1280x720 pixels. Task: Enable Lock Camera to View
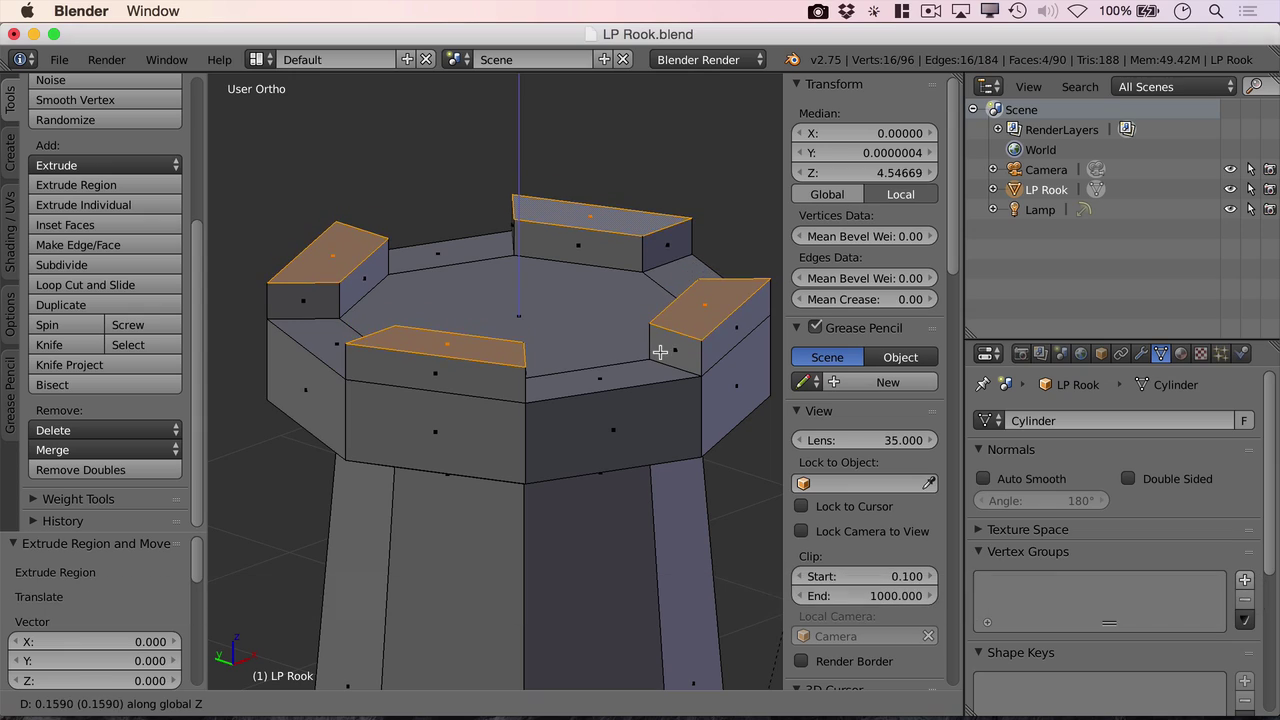click(x=801, y=531)
